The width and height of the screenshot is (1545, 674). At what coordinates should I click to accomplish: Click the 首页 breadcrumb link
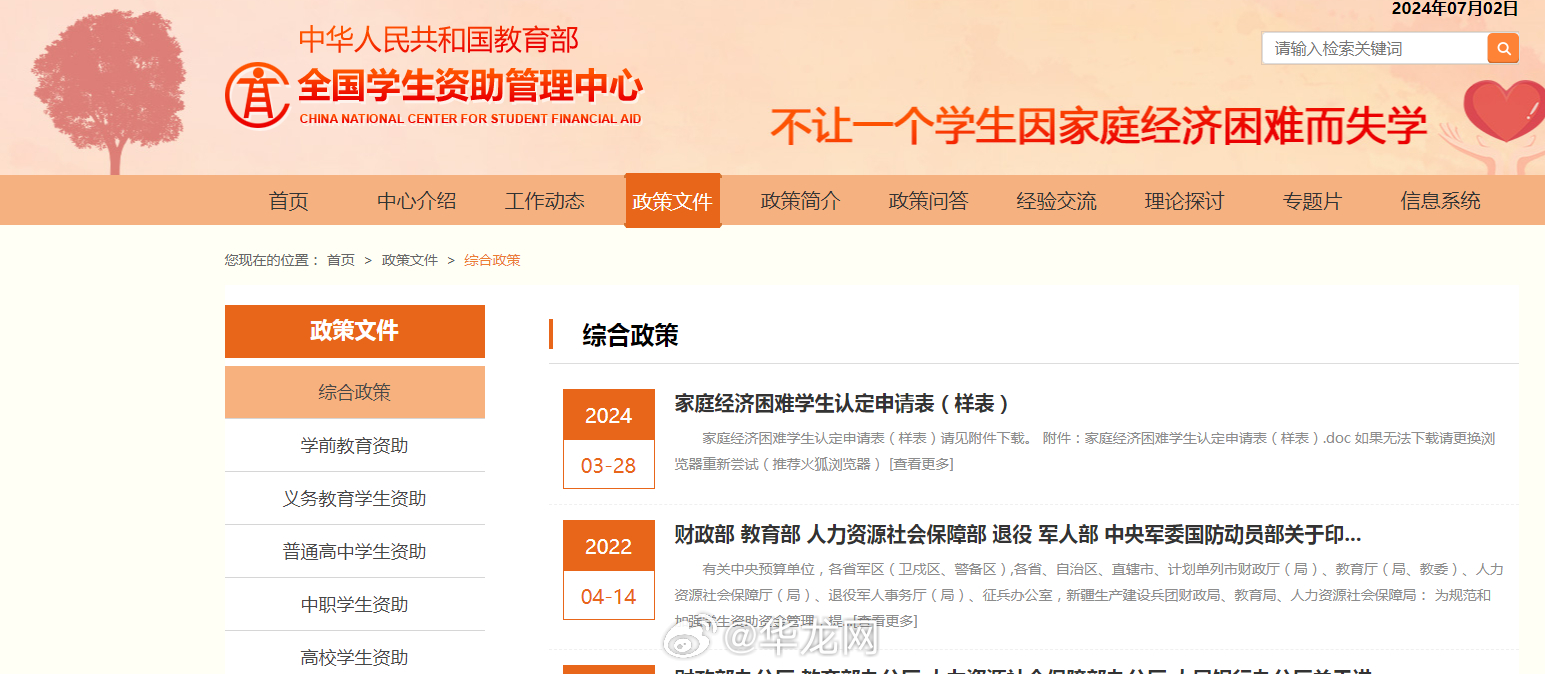tap(341, 260)
